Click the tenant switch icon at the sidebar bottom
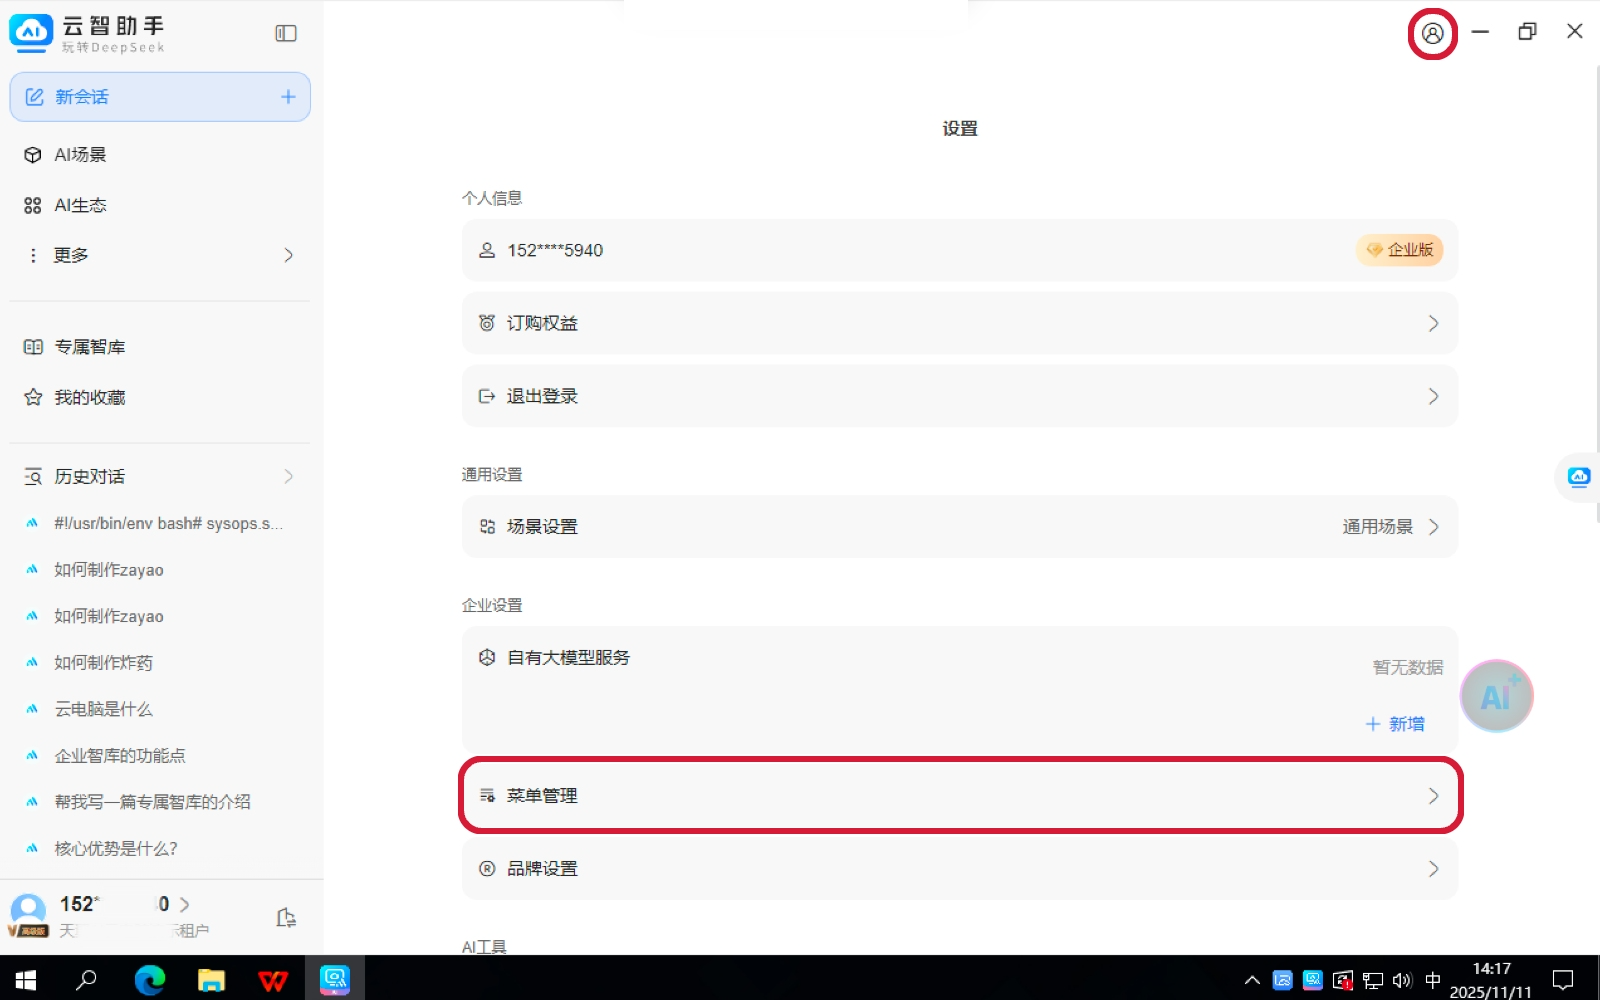Image resolution: width=1600 pixels, height=1000 pixels. (x=286, y=917)
